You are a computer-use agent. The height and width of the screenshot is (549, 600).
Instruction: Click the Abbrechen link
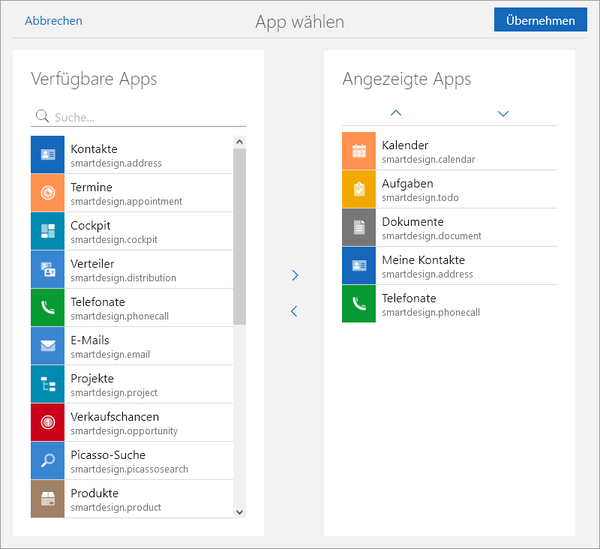[x=54, y=21]
